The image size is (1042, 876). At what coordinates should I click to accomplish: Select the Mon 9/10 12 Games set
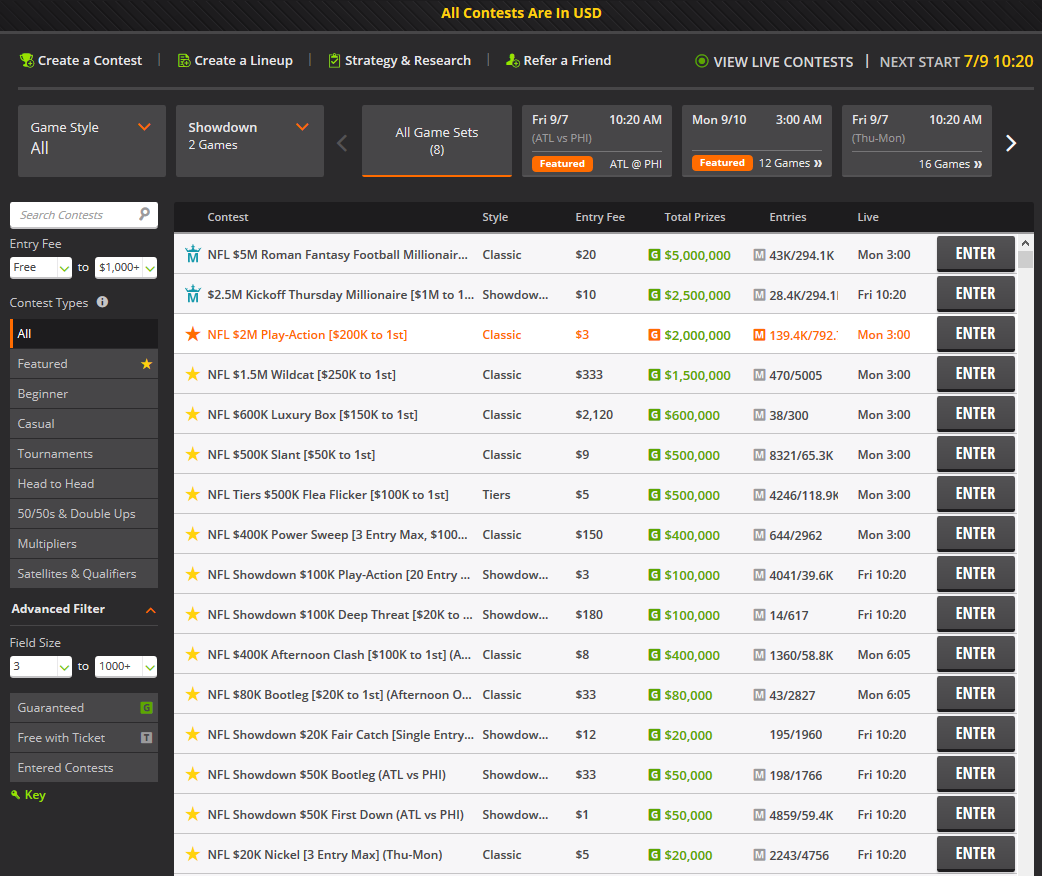coord(757,141)
